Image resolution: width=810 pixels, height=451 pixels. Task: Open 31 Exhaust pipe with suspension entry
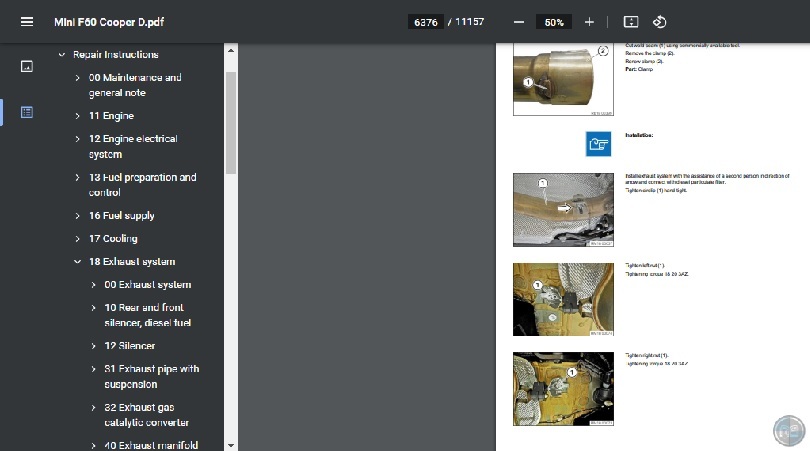tap(151, 377)
